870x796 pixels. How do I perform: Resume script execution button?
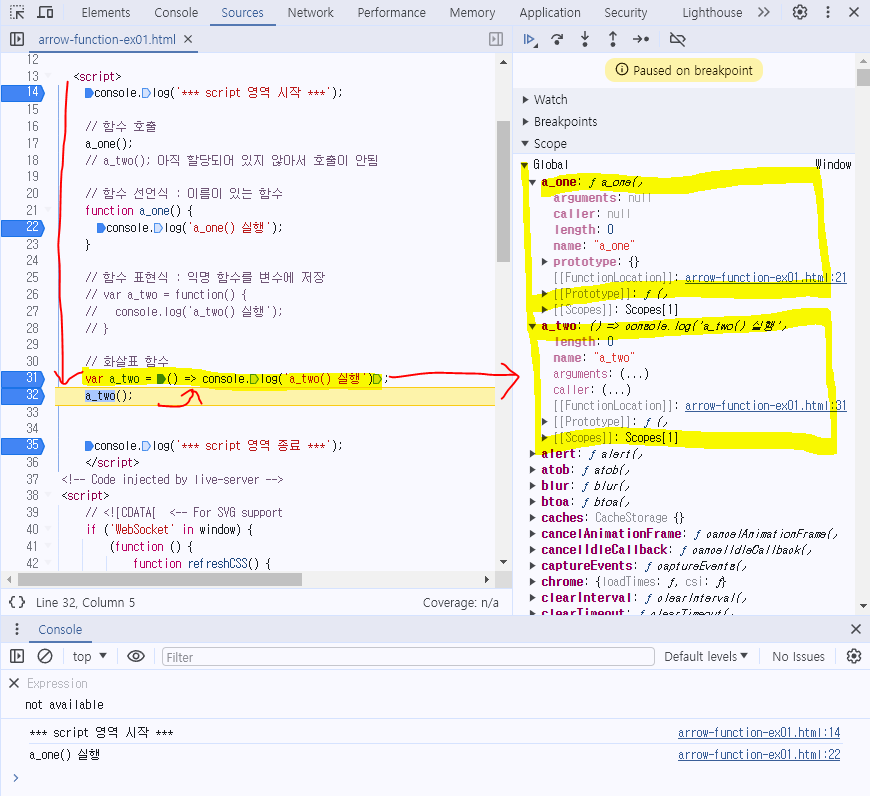pyautogui.click(x=530, y=39)
